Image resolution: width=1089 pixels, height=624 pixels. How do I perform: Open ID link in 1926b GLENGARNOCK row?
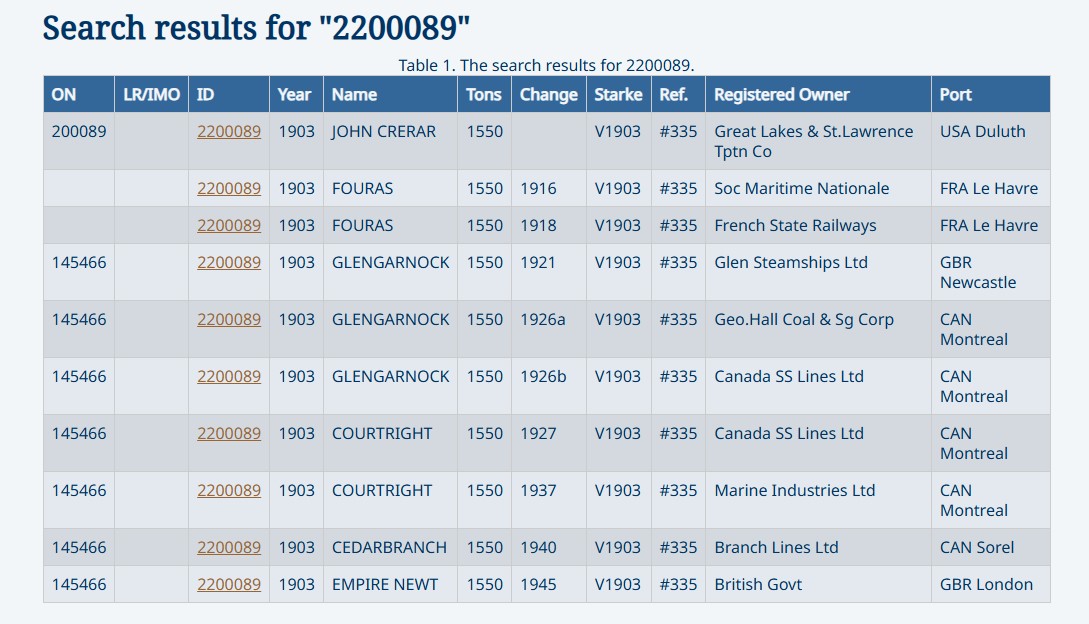pos(228,376)
